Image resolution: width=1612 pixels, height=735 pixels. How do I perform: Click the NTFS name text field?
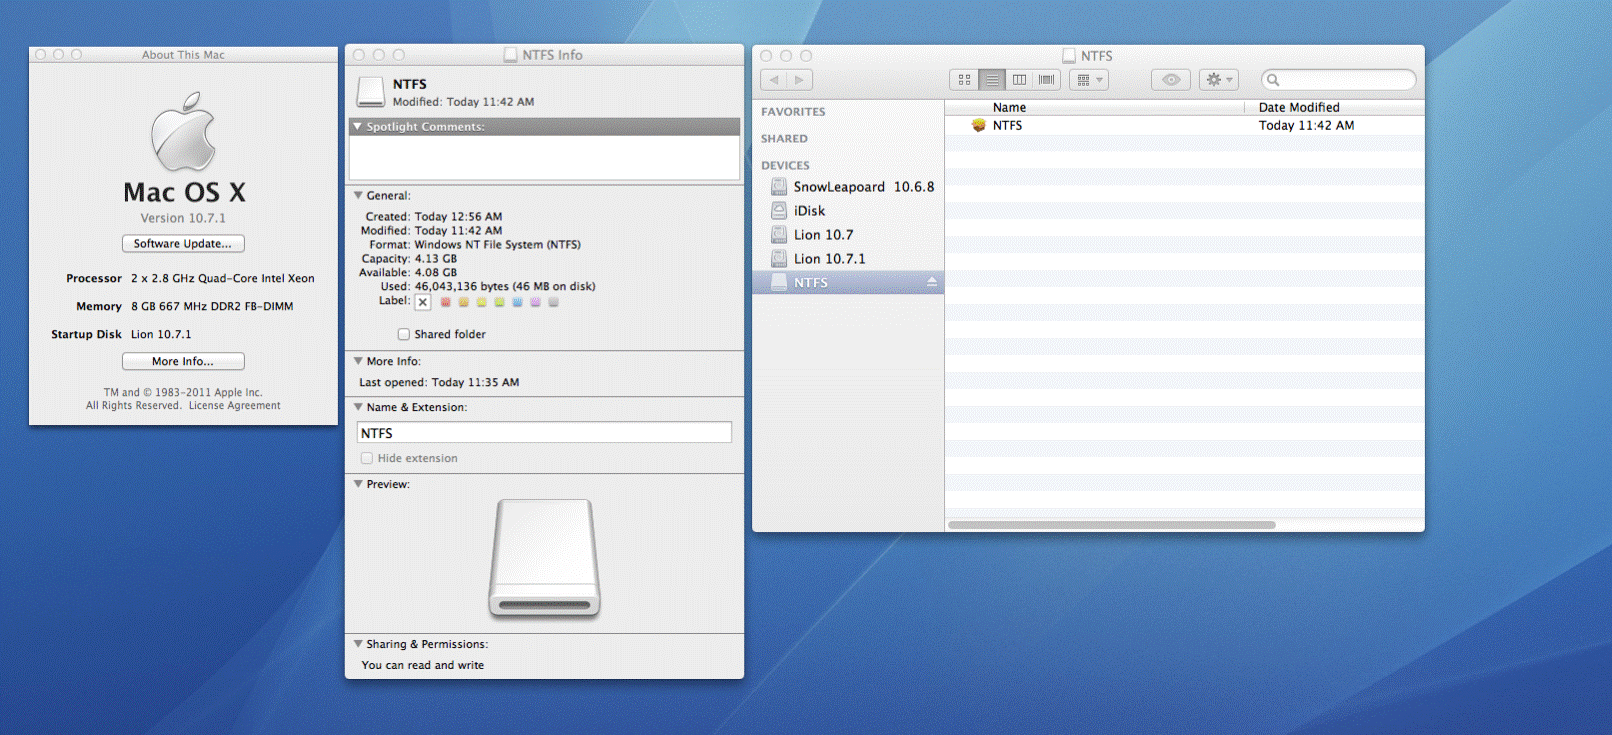tap(544, 433)
